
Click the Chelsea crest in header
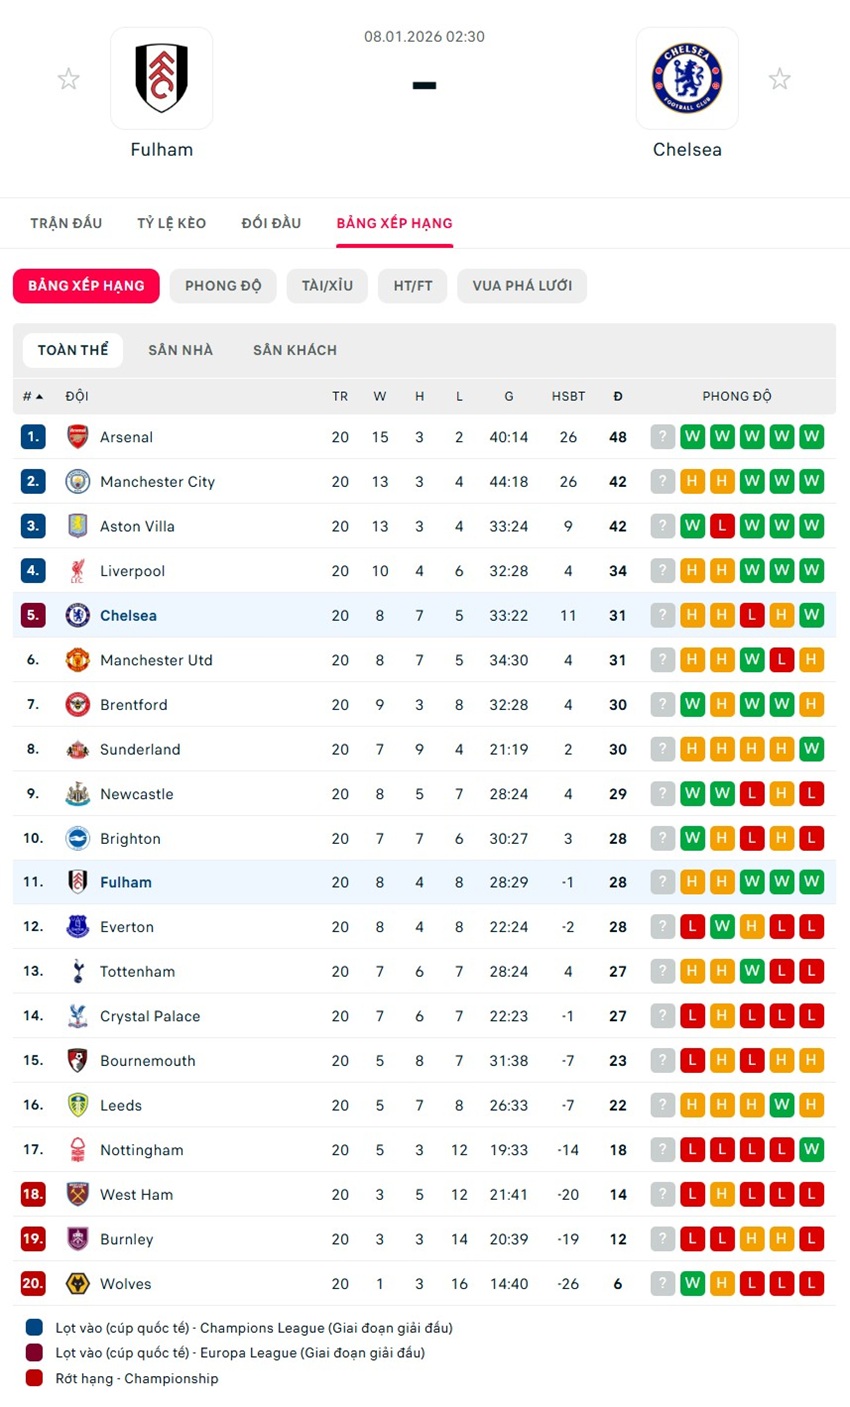click(x=687, y=78)
